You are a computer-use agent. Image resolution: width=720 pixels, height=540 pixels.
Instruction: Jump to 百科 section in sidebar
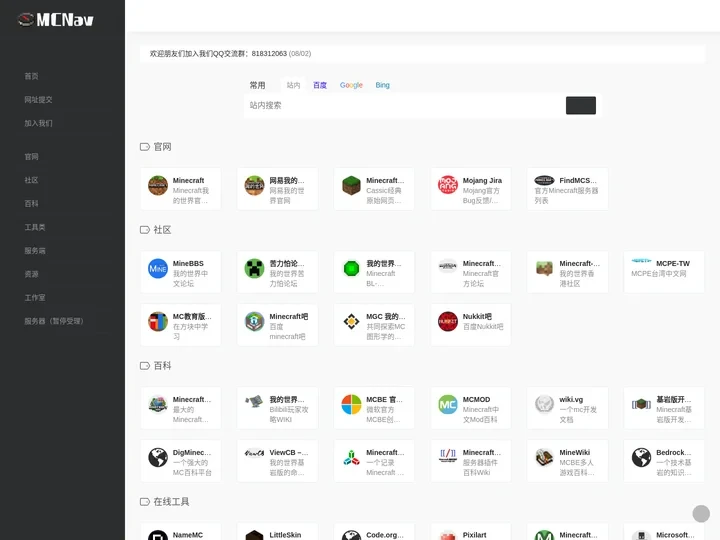click(31, 203)
